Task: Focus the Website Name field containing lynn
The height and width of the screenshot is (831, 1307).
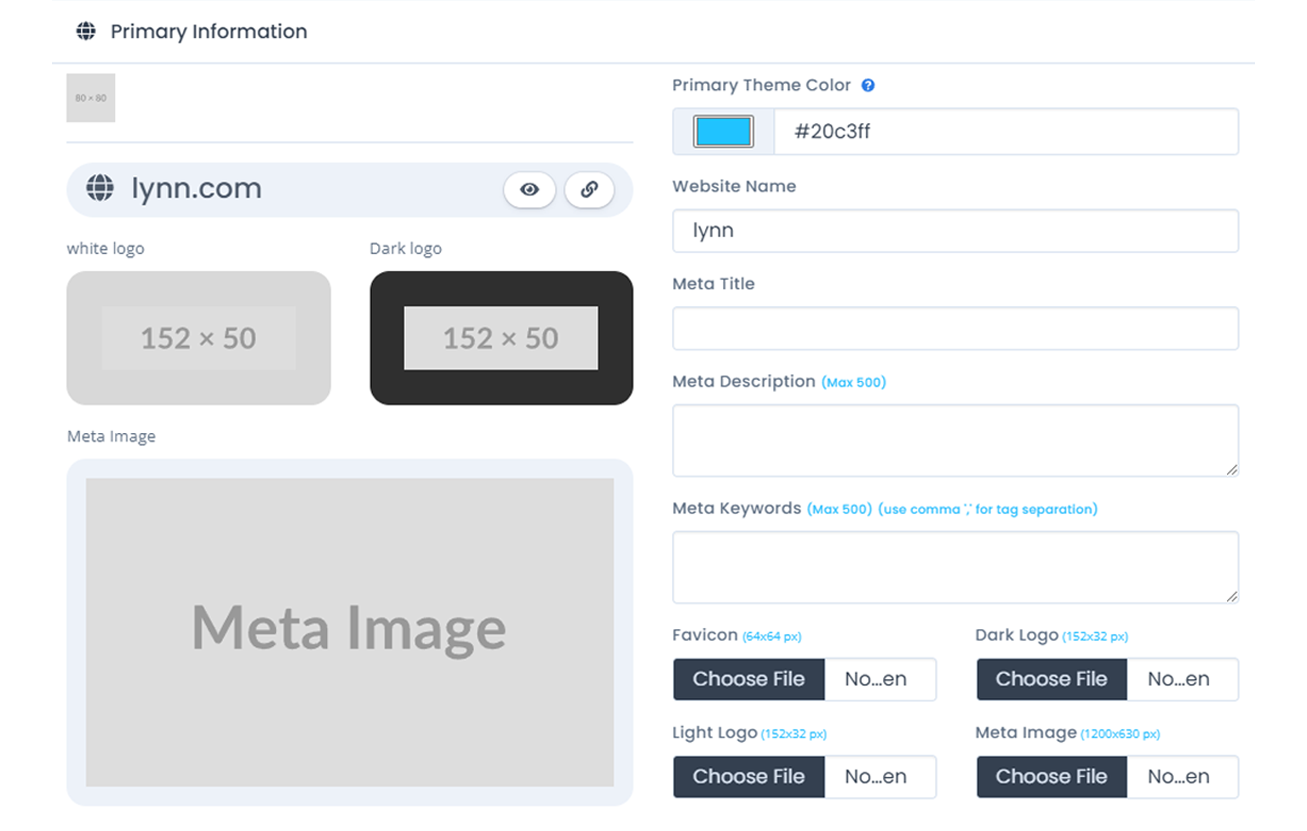Action: coord(955,230)
